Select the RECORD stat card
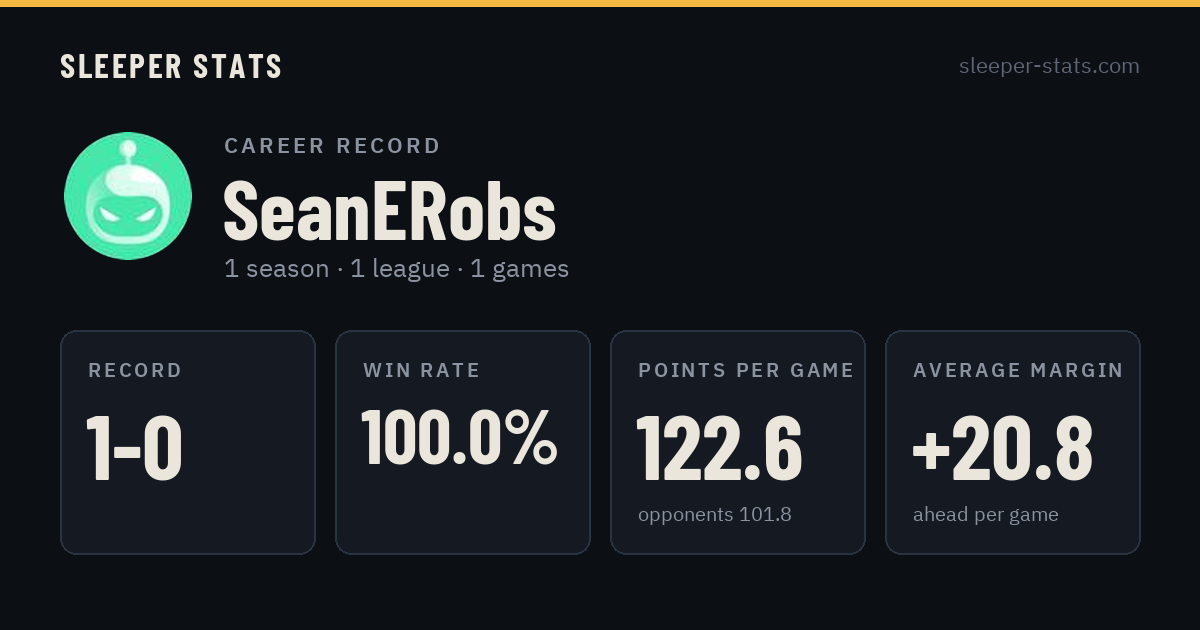The height and width of the screenshot is (630, 1200). click(x=188, y=442)
